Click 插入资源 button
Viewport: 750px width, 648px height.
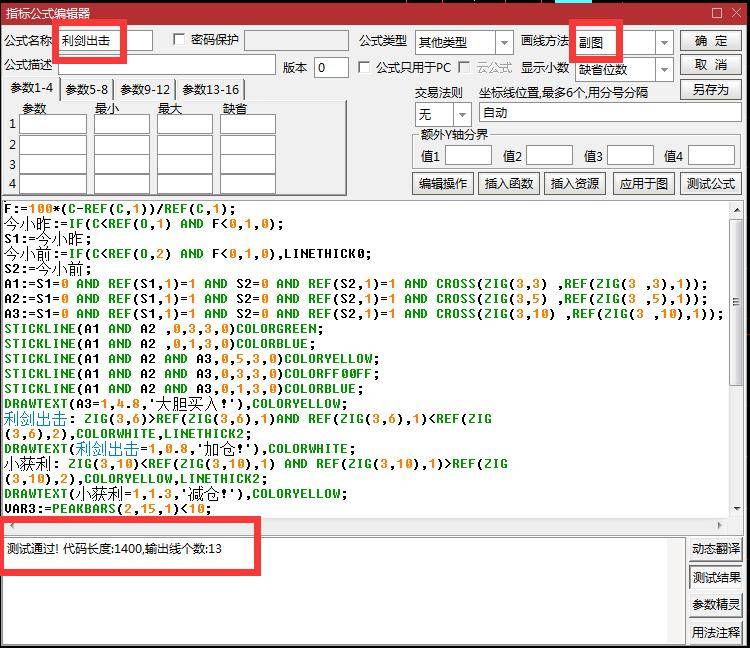[x=574, y=184]
